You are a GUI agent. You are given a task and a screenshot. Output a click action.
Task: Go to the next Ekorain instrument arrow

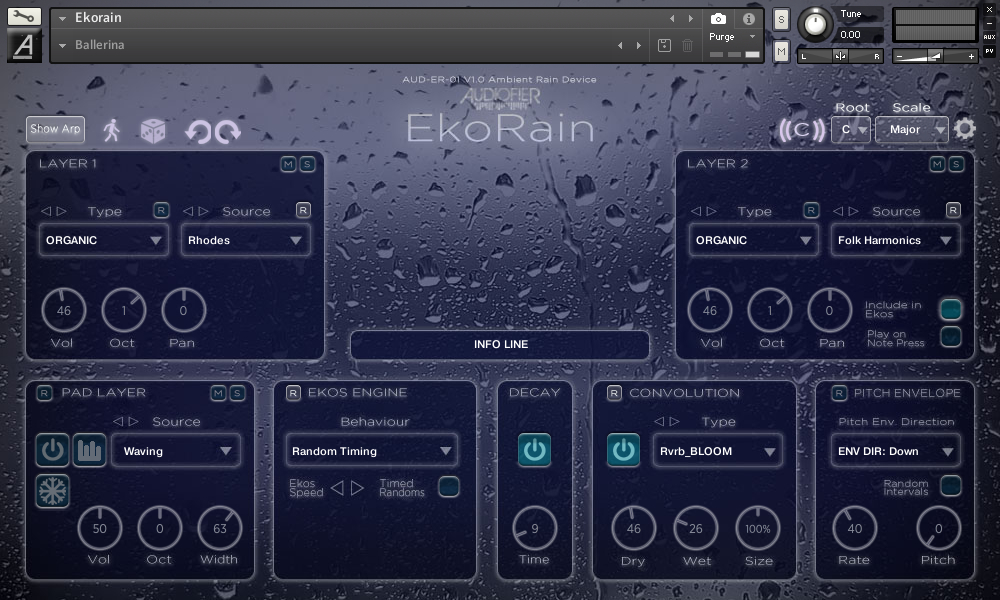tap(691, 18)
